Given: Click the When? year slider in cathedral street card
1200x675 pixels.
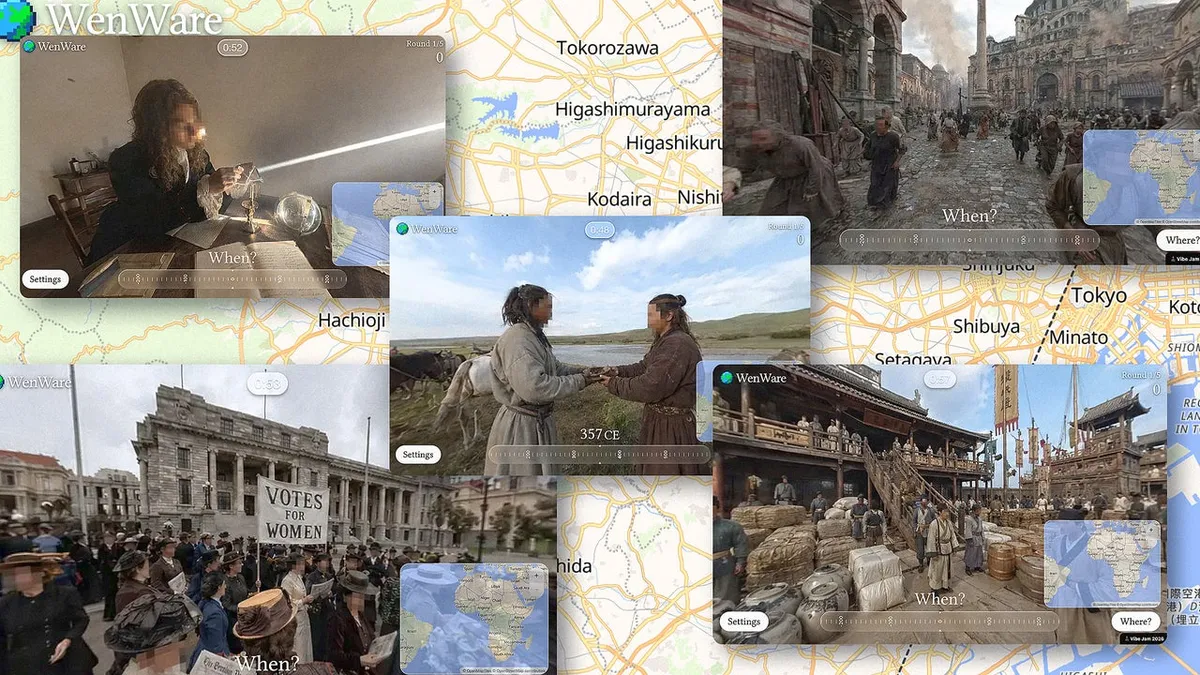Looking at the screenshot, I should (969, 240).
